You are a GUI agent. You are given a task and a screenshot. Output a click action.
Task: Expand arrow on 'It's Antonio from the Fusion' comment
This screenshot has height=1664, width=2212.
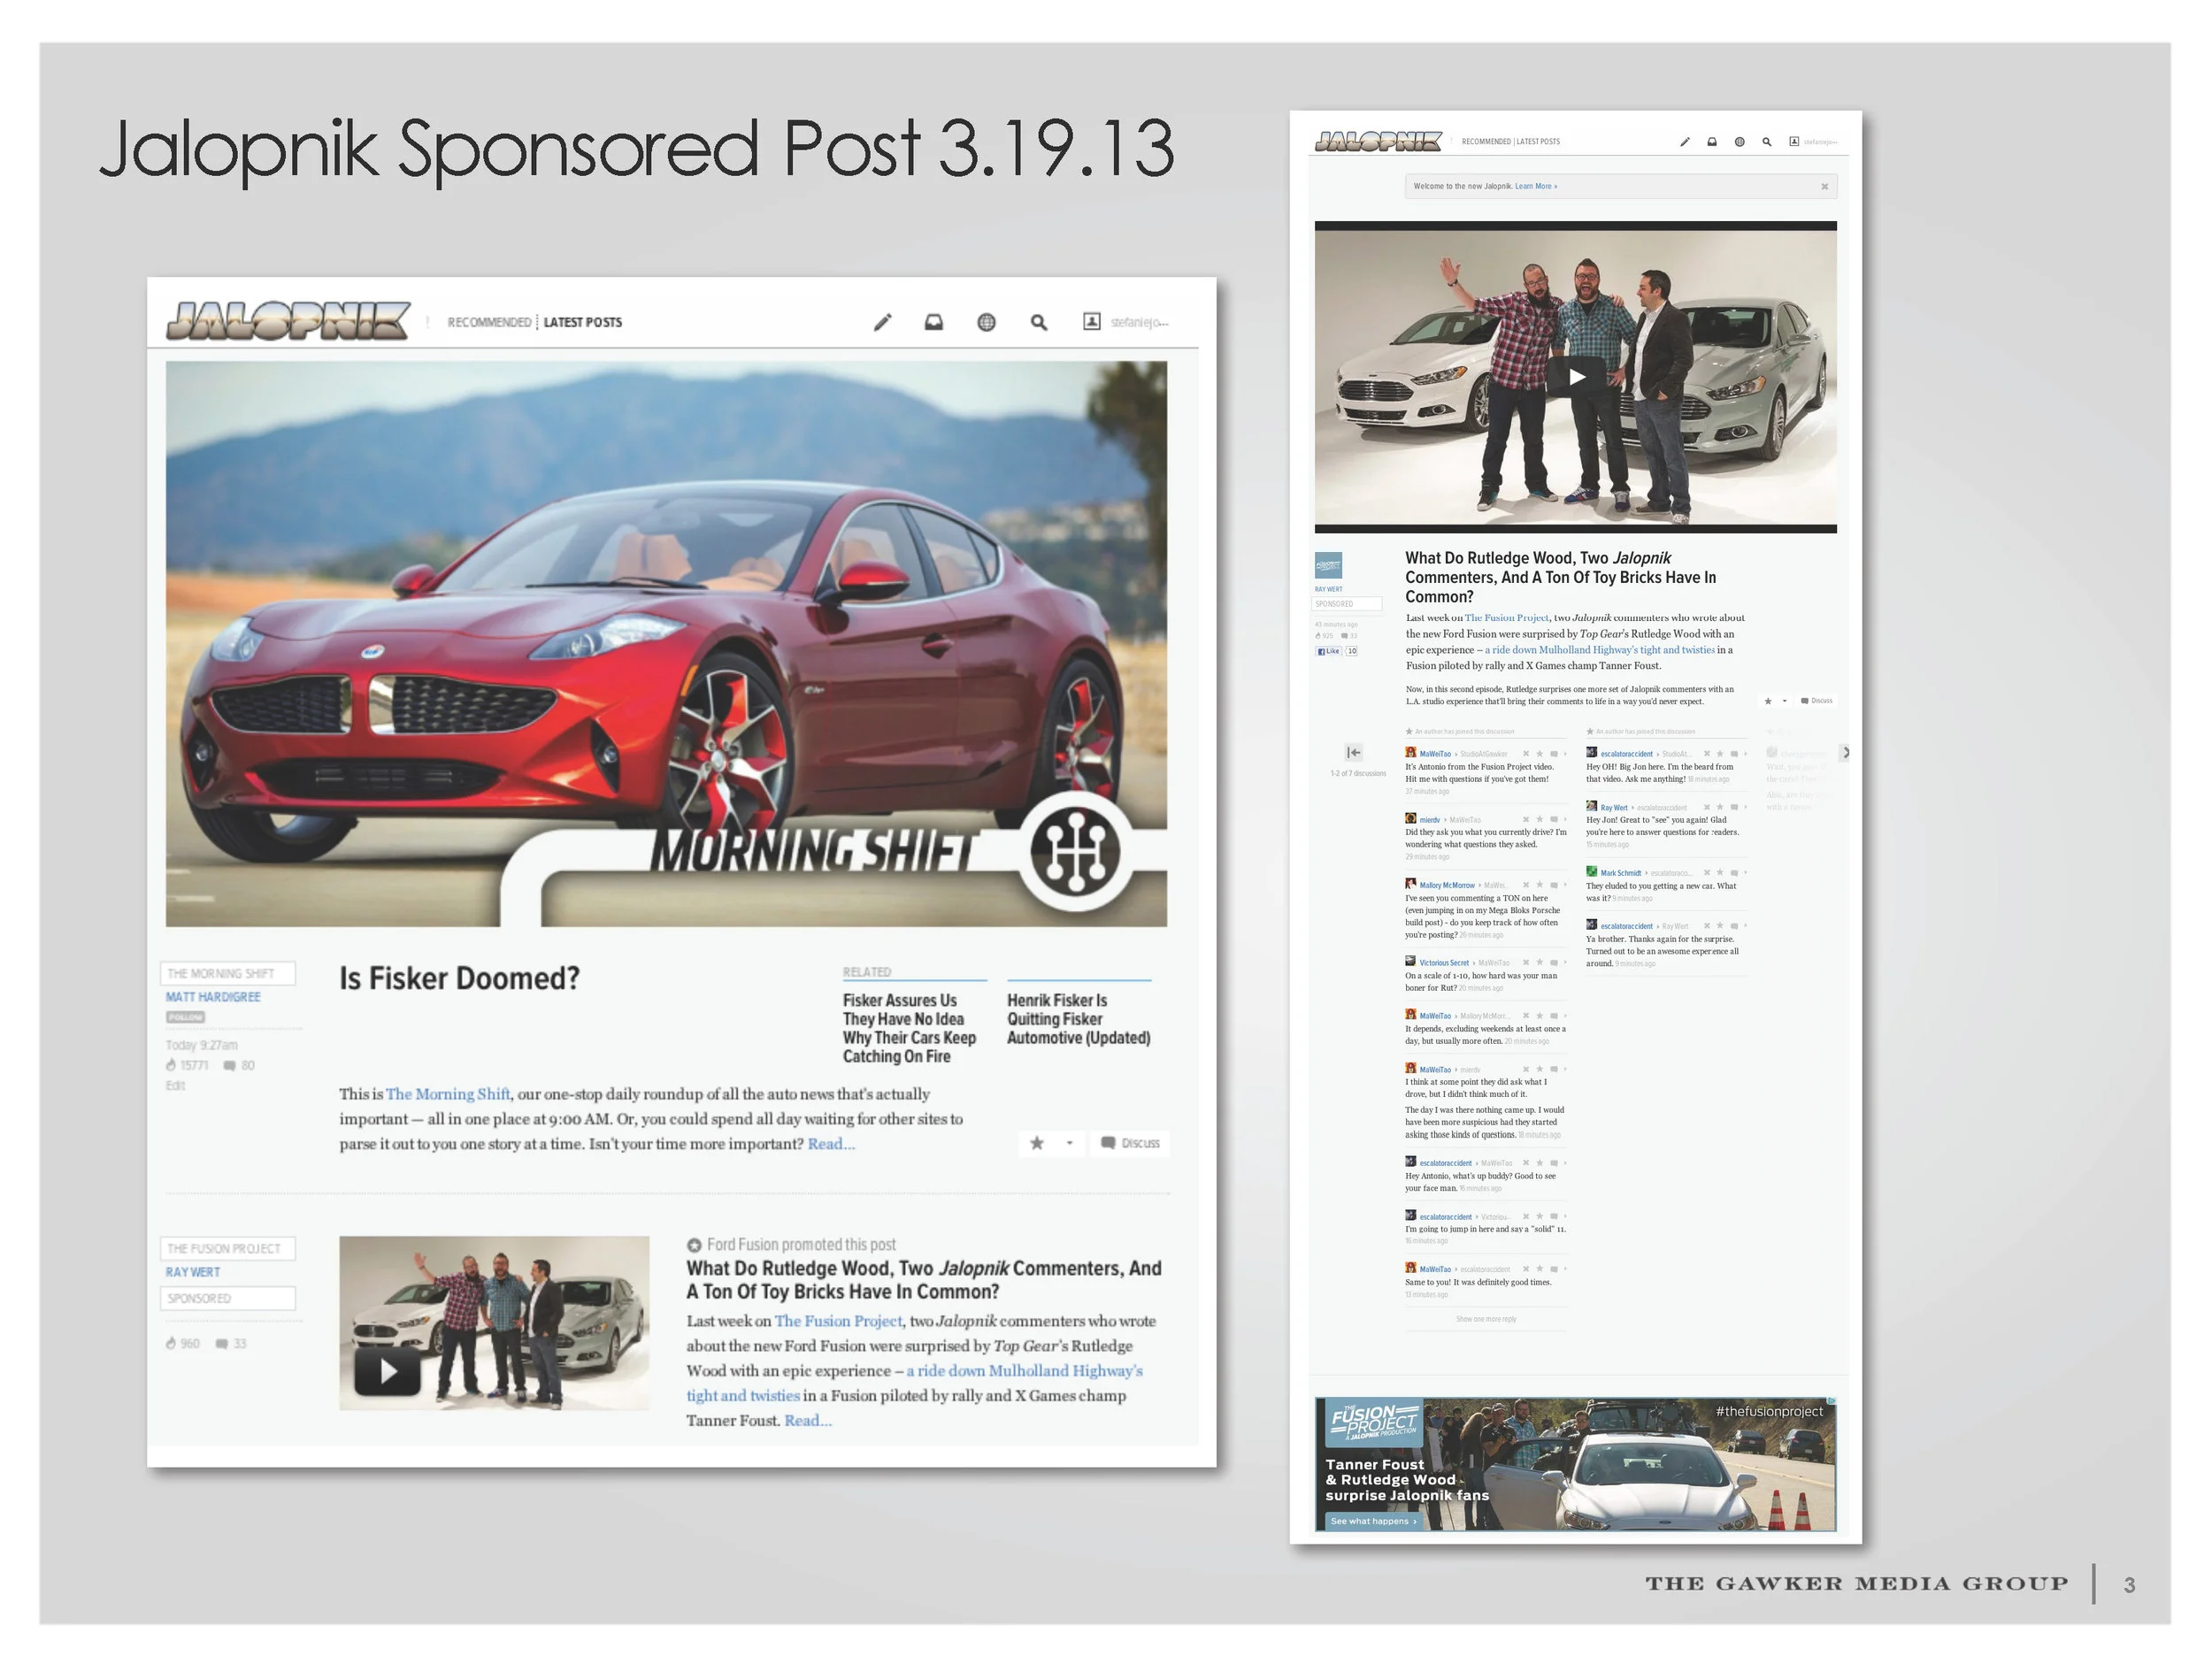pos(1565,754)
